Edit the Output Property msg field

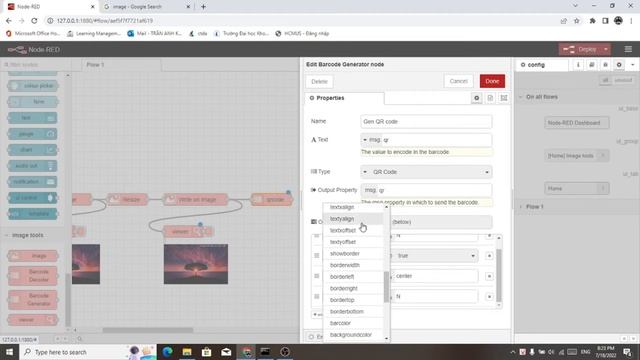pyautogui.click(x=426, y=190)
